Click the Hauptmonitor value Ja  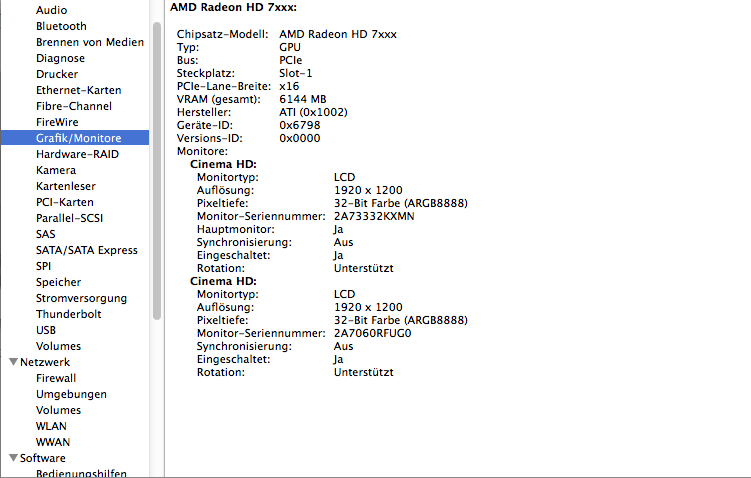[x=339, y=229]
